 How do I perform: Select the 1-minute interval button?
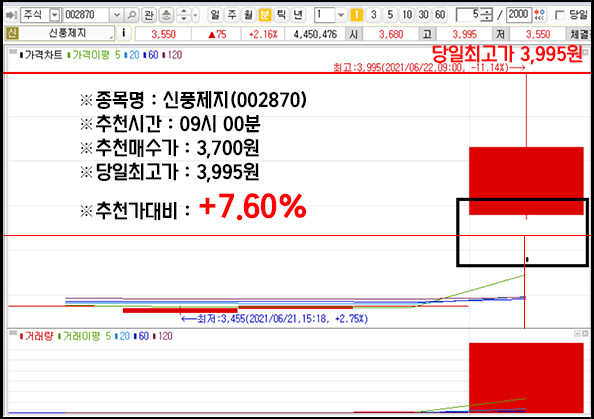356,15
